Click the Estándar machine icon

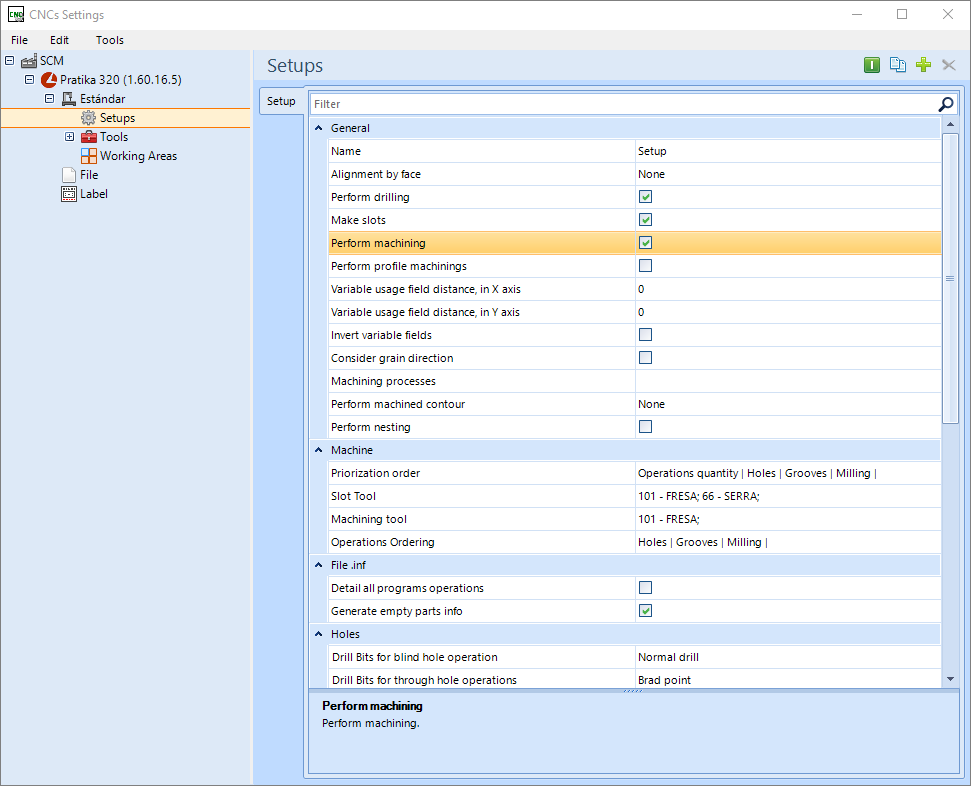69,99
